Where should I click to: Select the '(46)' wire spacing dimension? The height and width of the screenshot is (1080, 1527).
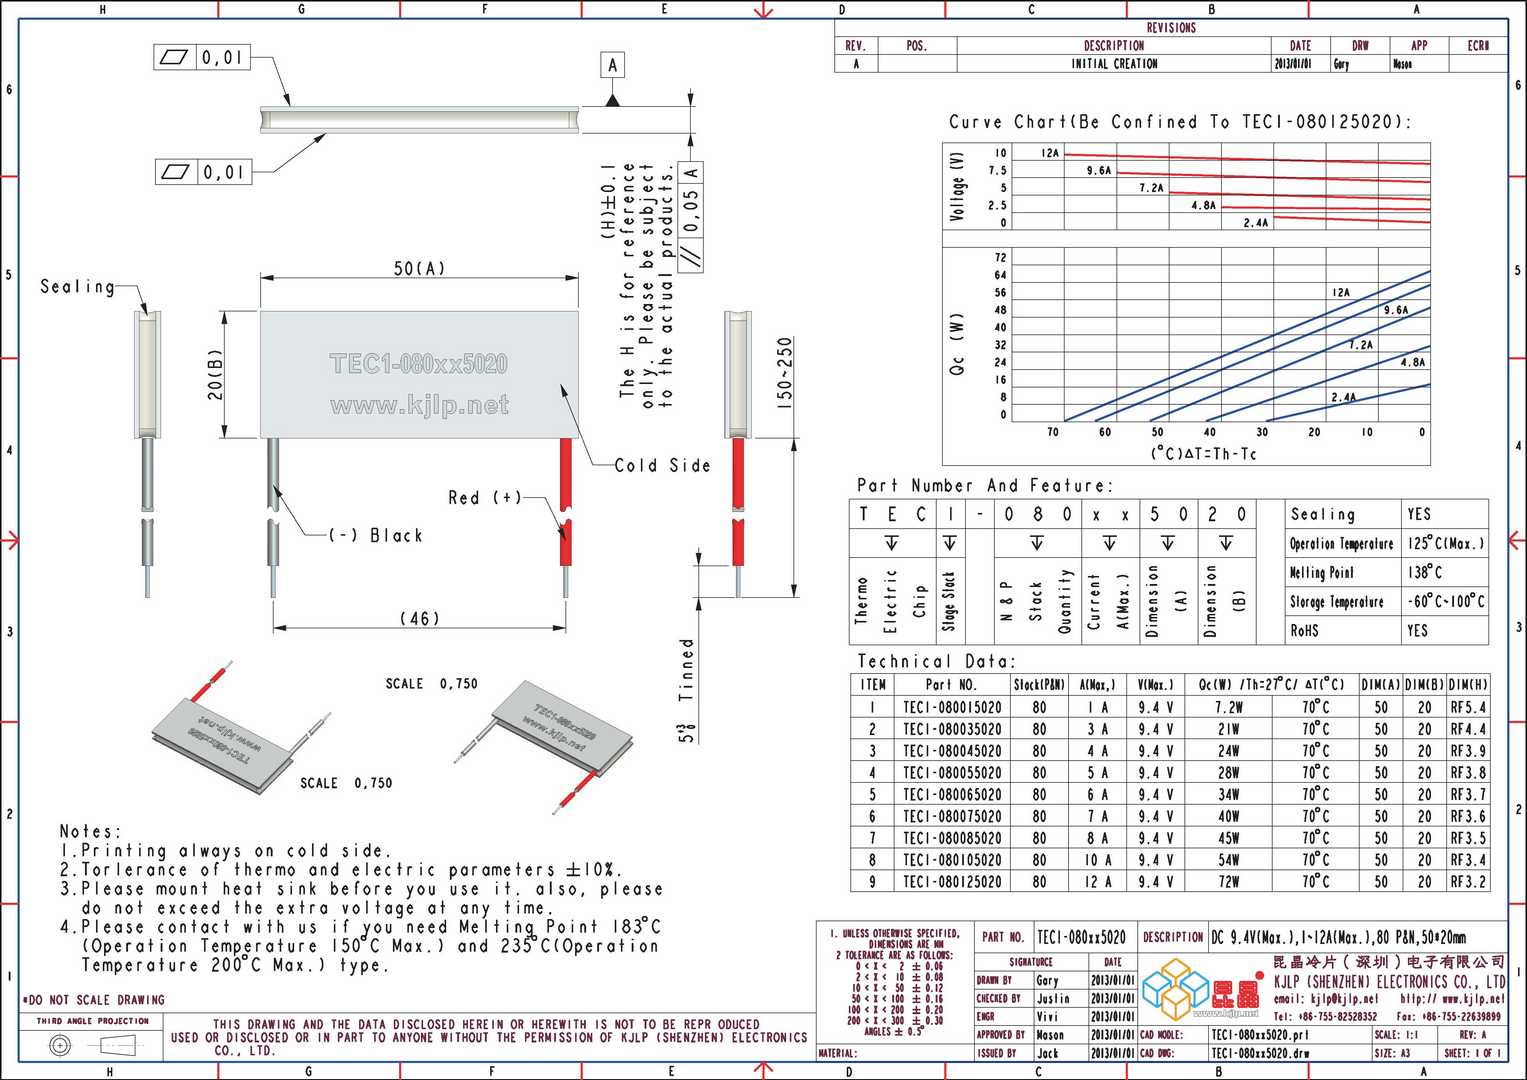click(x=420, y=619)
